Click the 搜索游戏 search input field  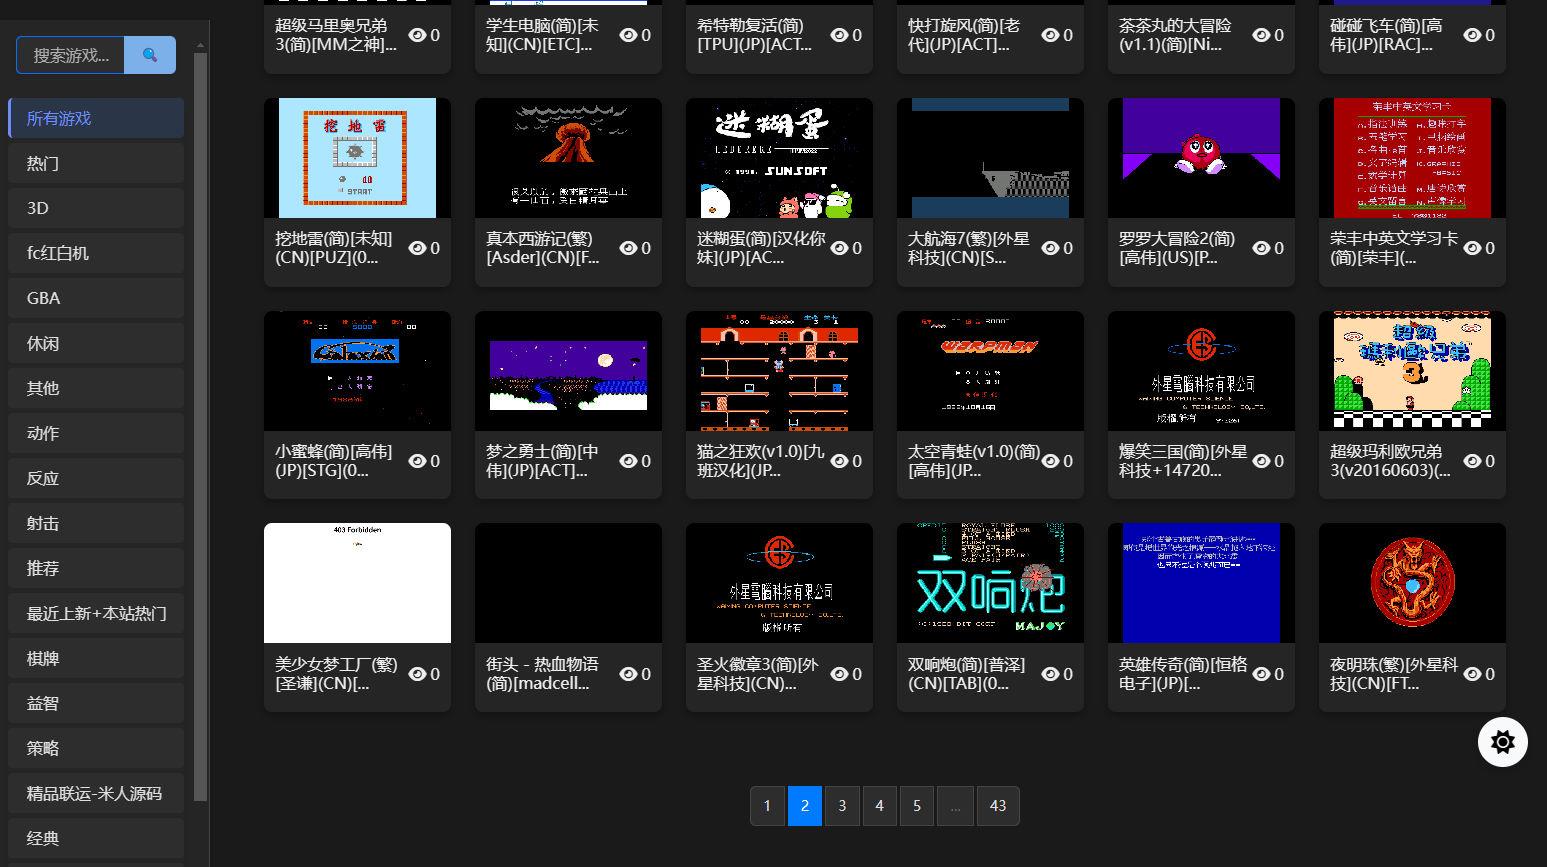[70, 55]
